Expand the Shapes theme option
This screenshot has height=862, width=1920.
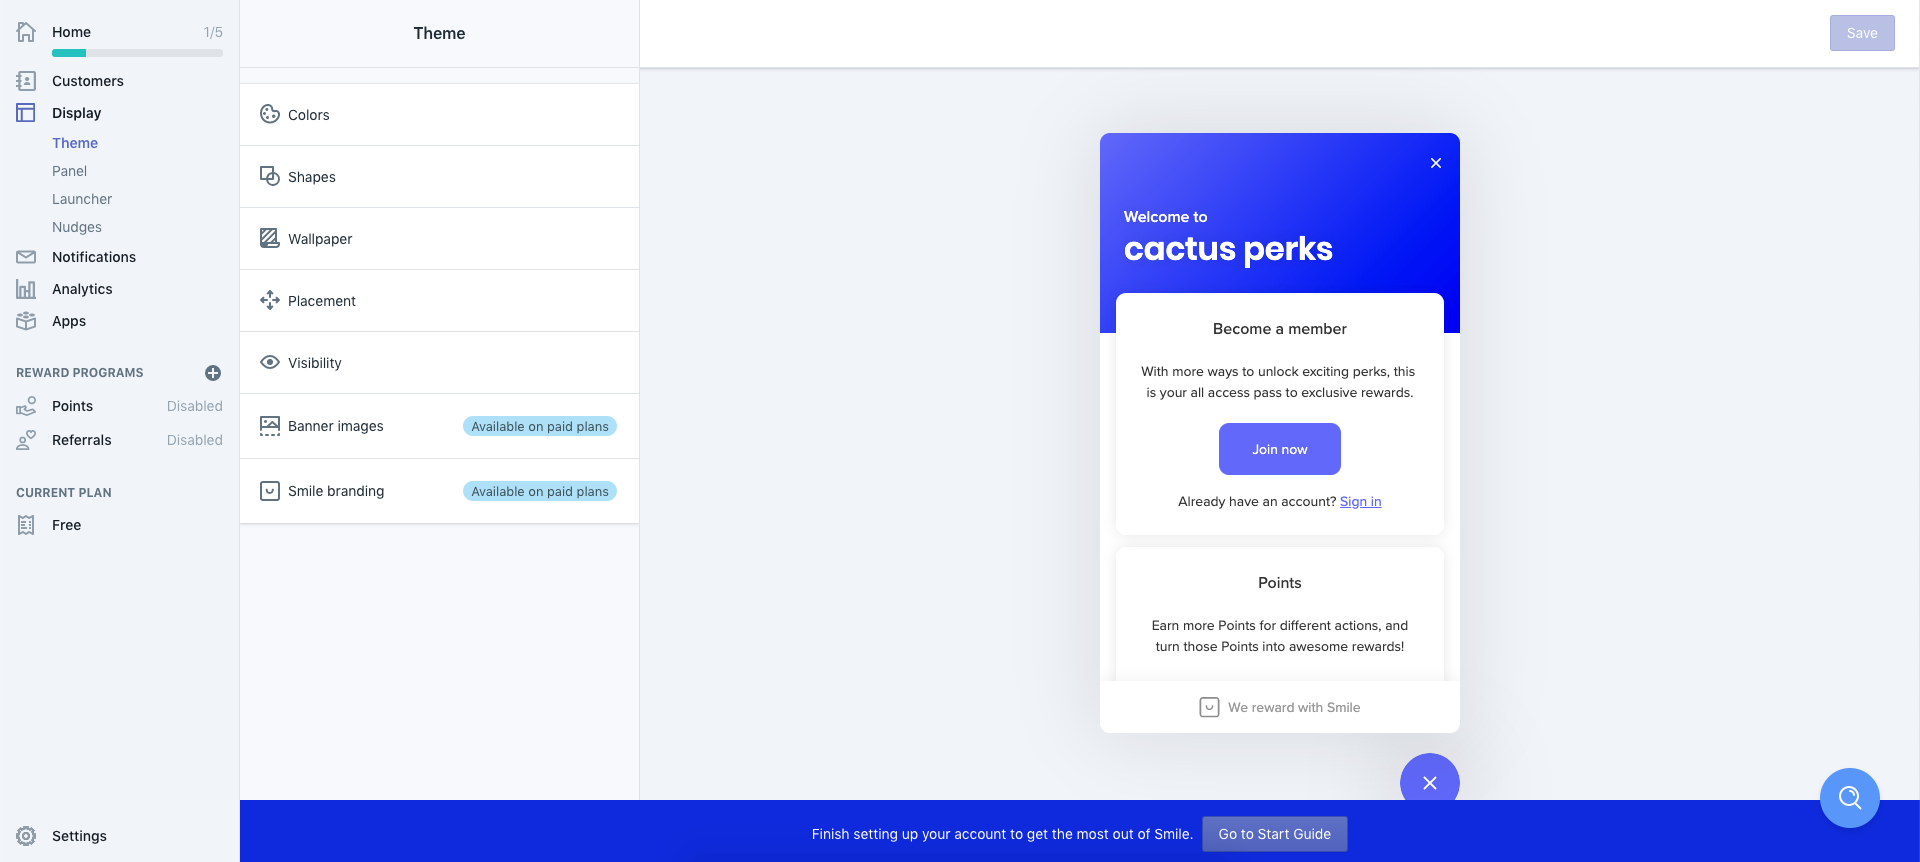(439, 177)
